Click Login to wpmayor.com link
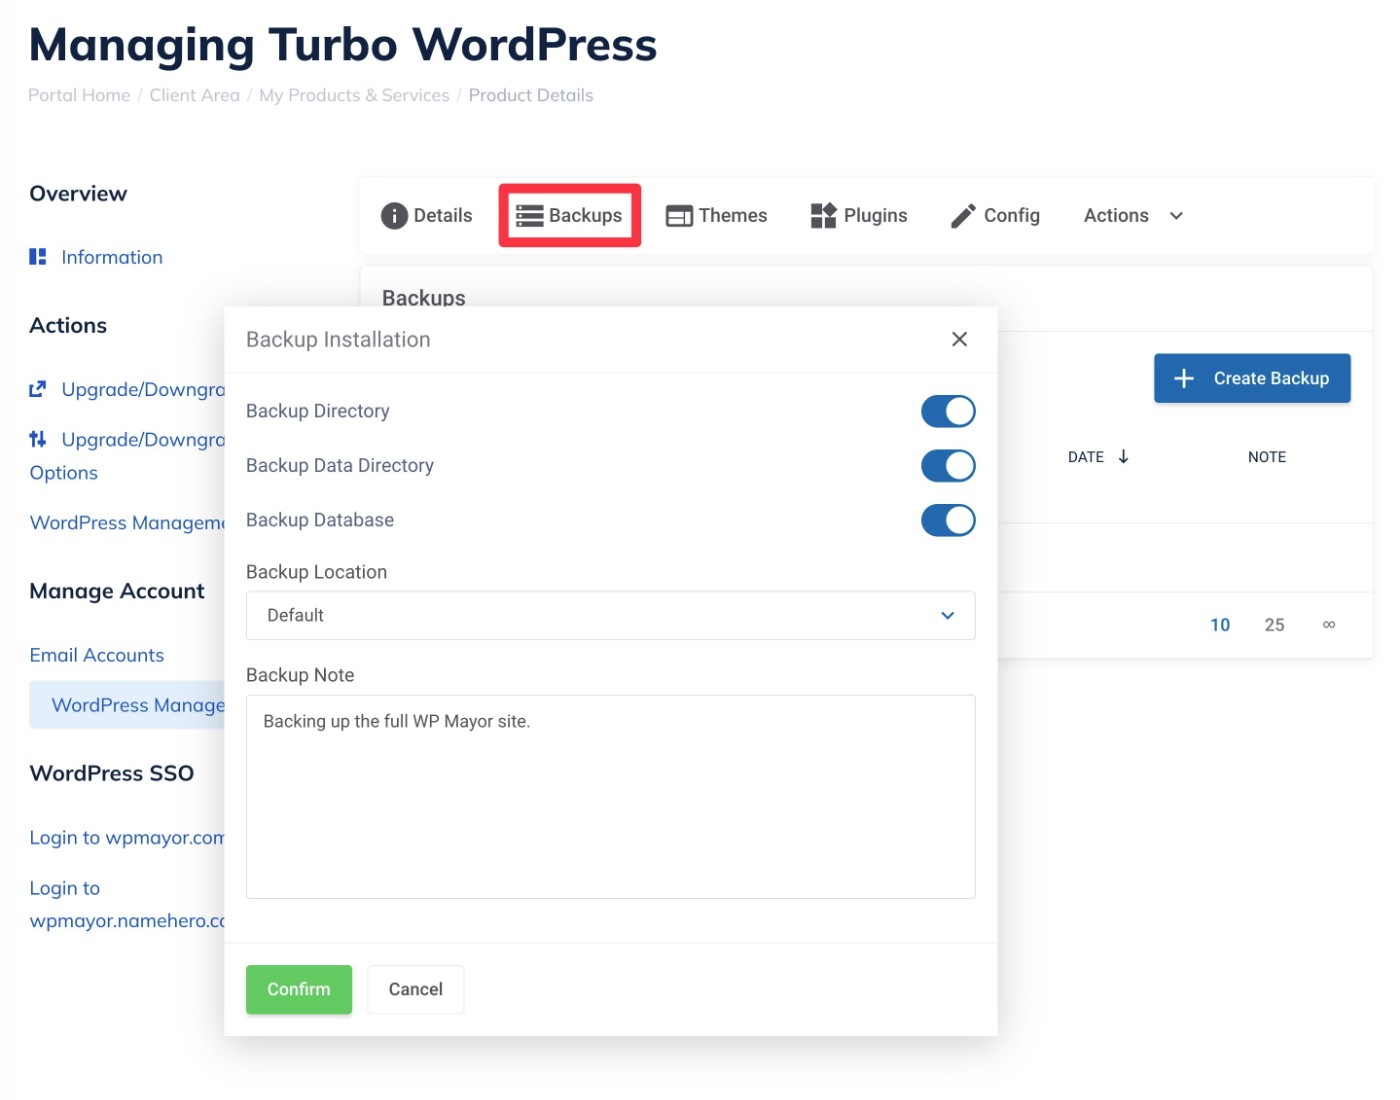The width and height of the screenshot is (1400, 1100). point(127,838)
